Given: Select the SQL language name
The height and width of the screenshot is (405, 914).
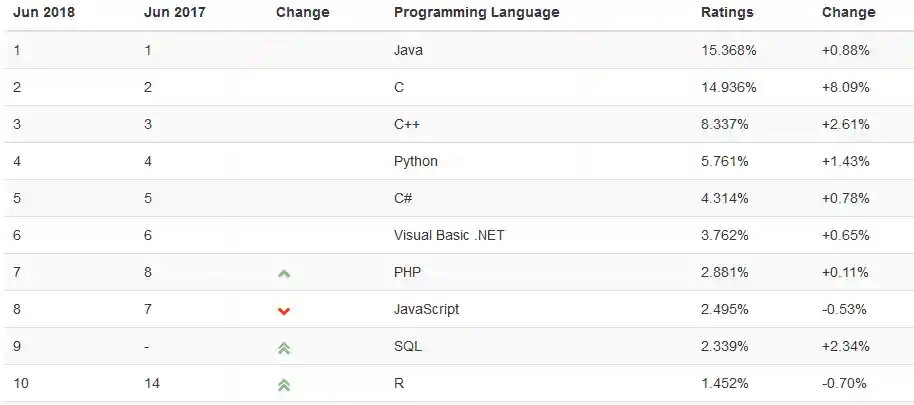Looking at the screenshot, I should 407,346.
